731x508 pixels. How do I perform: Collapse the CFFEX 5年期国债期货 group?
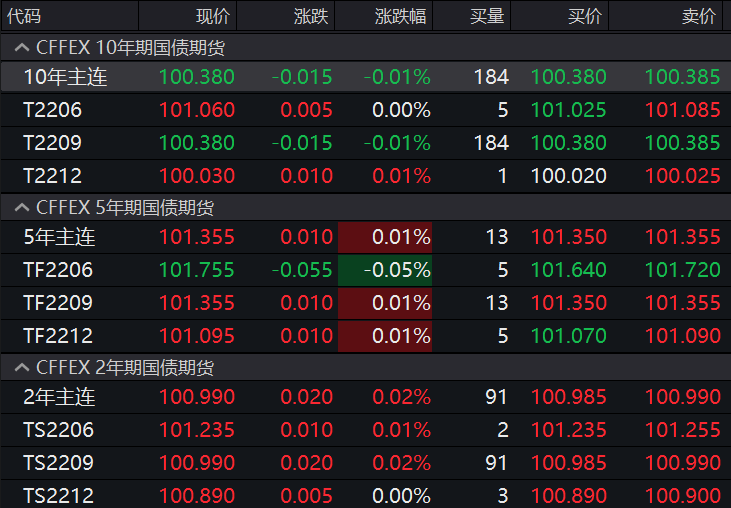(x=20, y=208)
